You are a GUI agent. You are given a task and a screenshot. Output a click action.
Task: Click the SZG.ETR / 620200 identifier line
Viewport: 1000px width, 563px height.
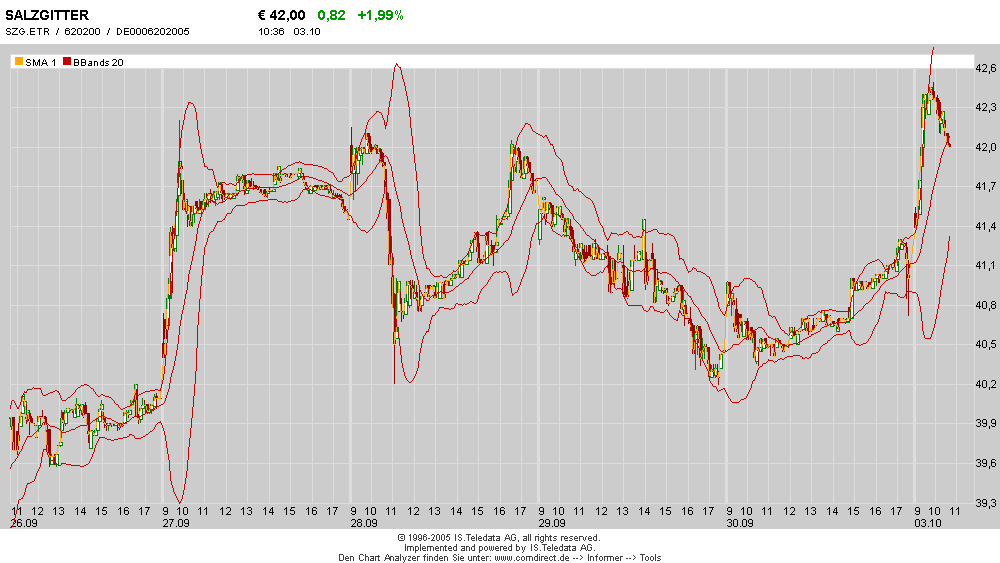point(98,31)
